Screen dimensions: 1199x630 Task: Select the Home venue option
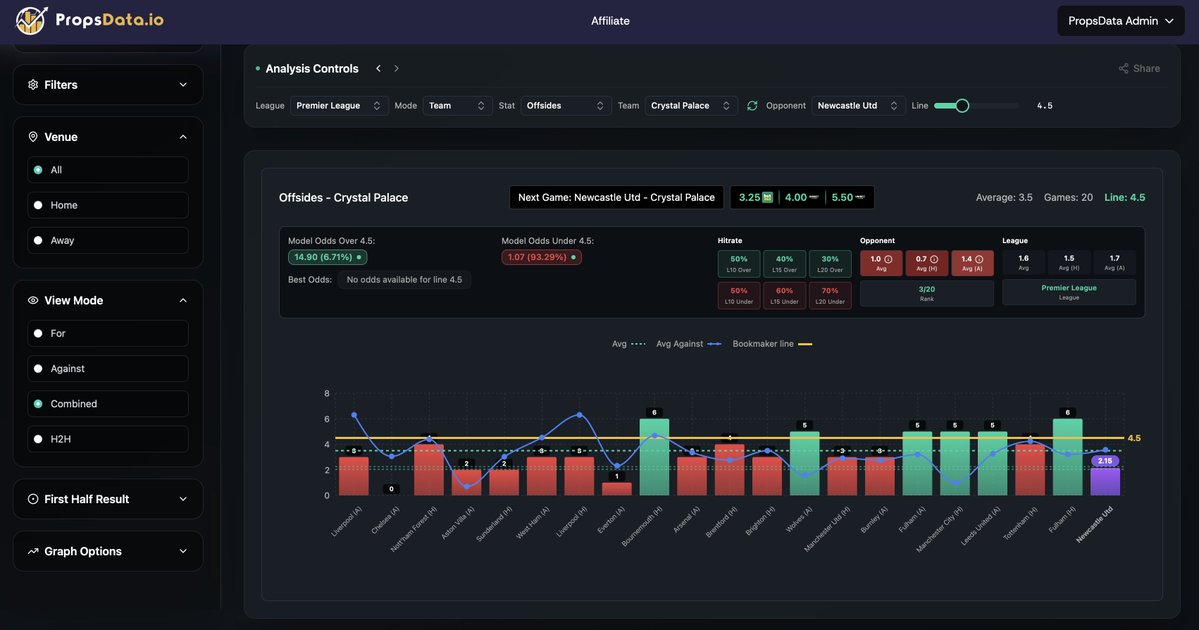(x=108, y=205)
